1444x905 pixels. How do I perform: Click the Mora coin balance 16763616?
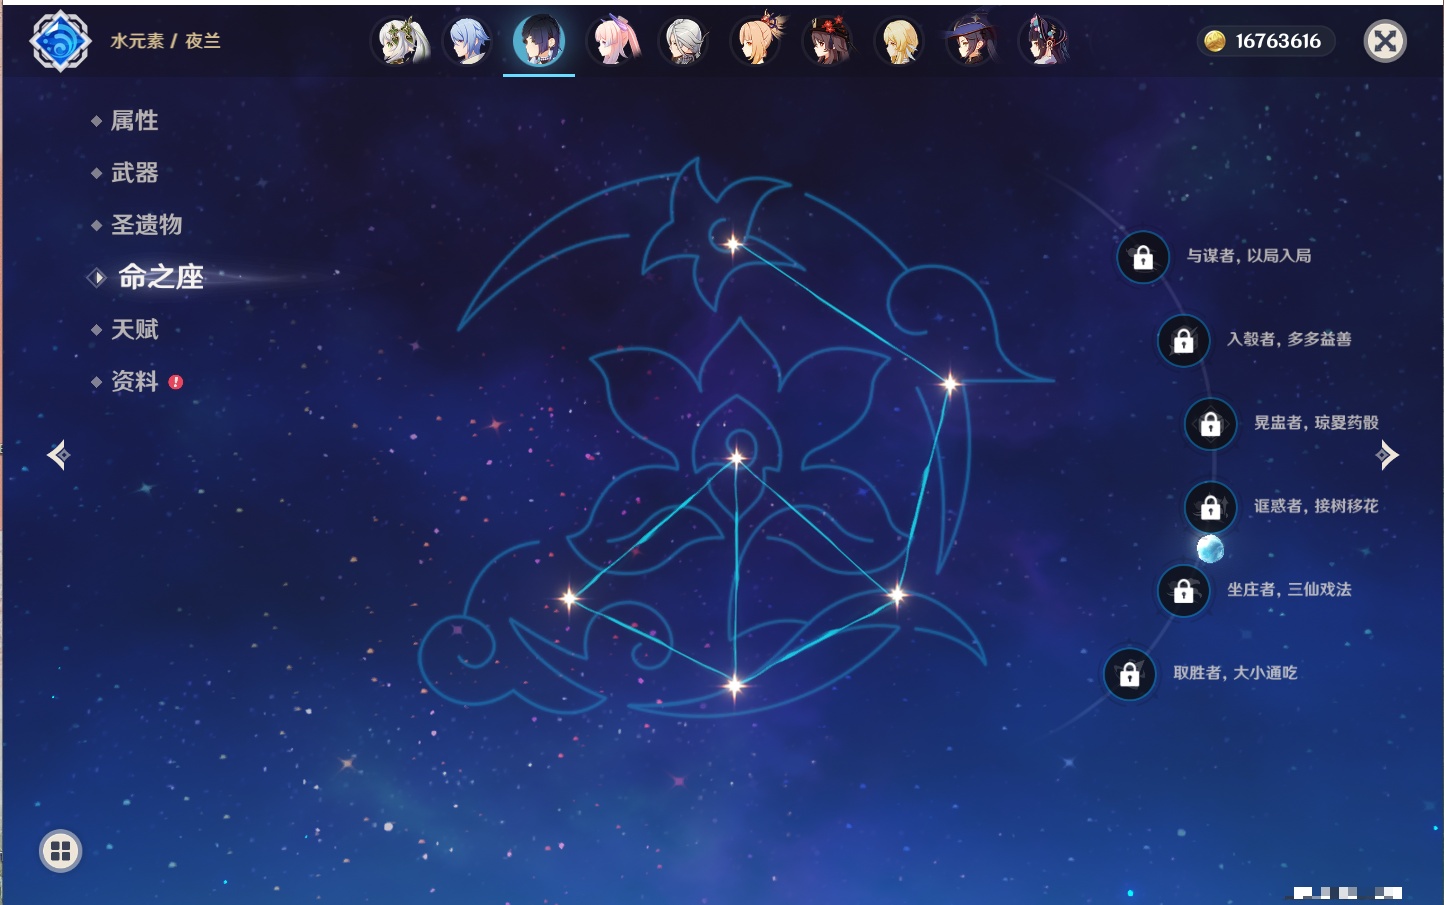click(x=1266, y=41)
